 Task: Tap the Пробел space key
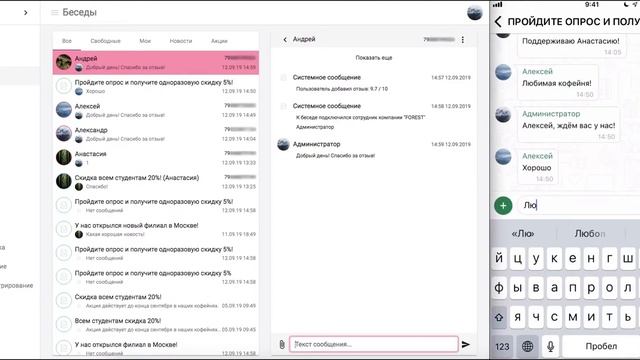point(601,347)
